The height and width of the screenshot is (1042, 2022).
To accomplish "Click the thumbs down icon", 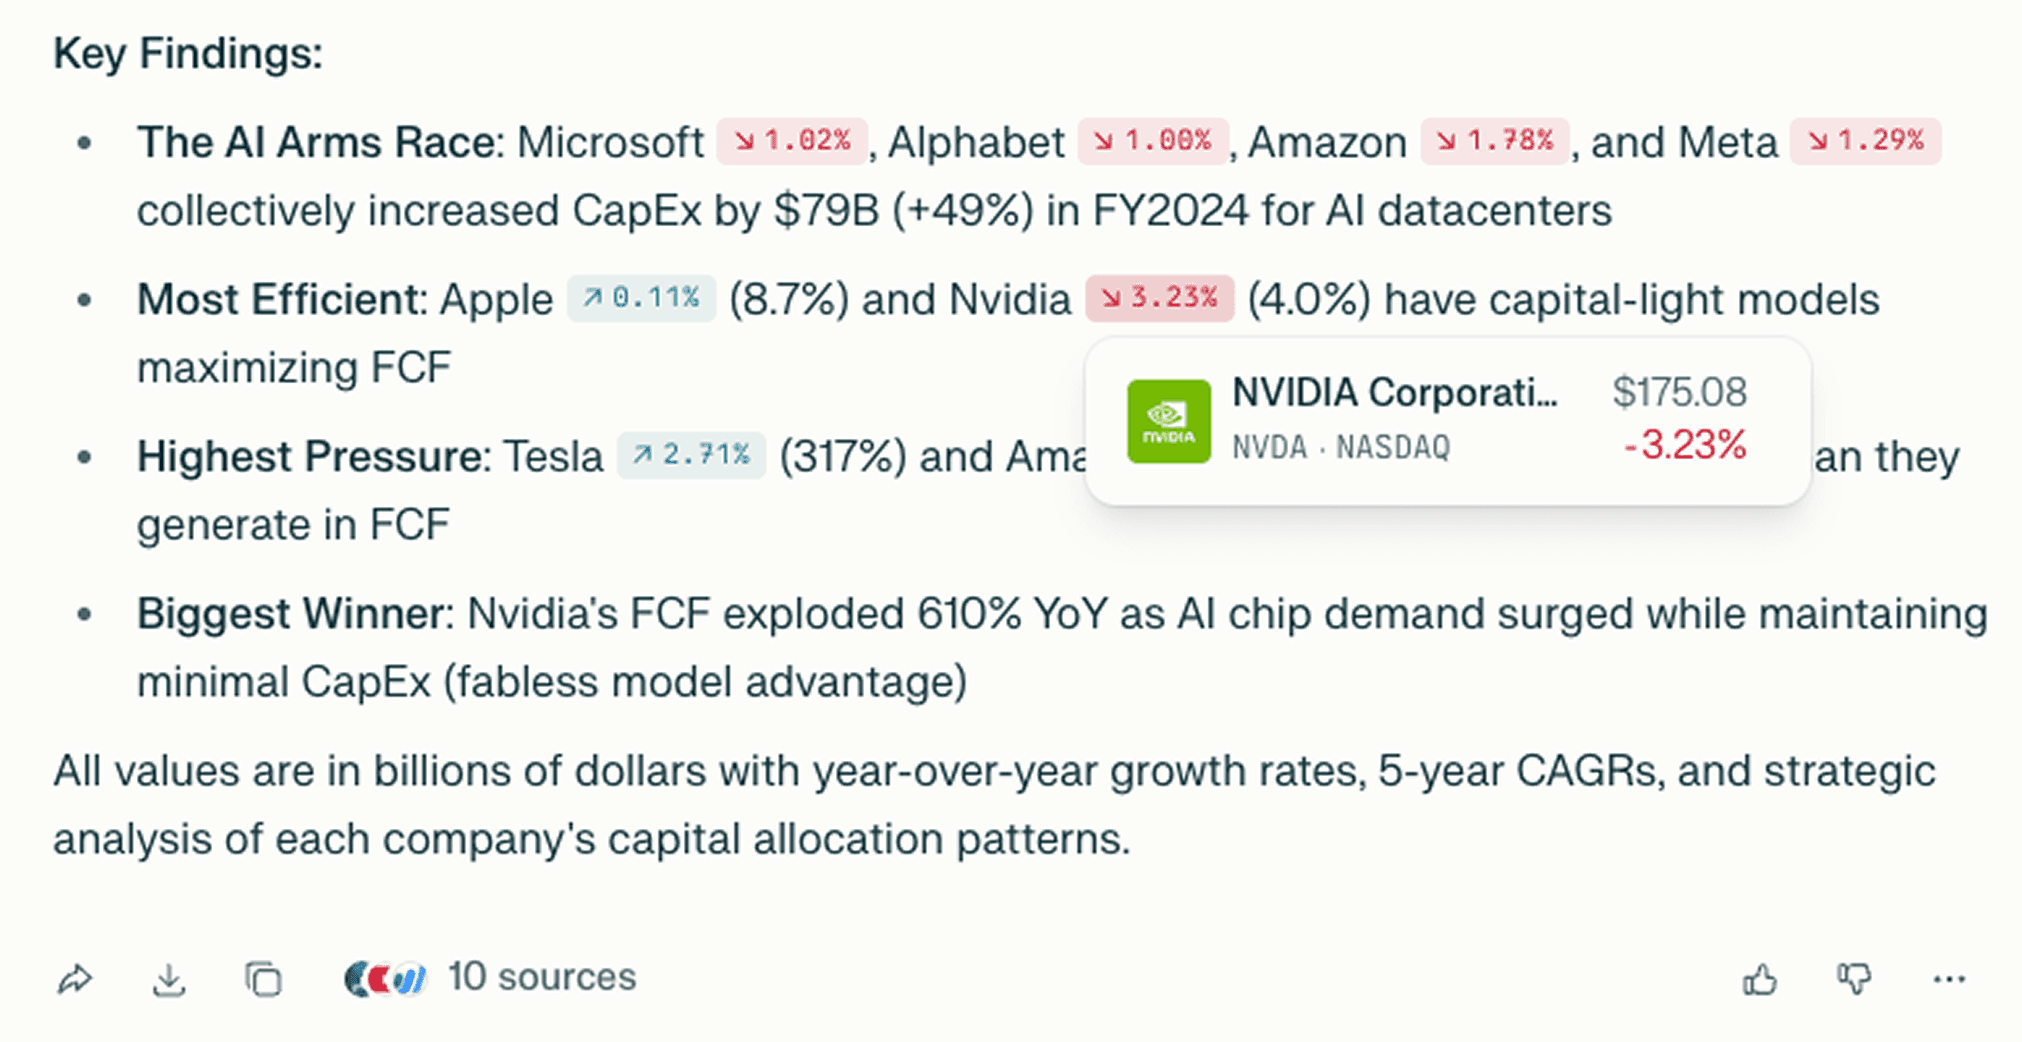I will click(x=1854, y=979).
